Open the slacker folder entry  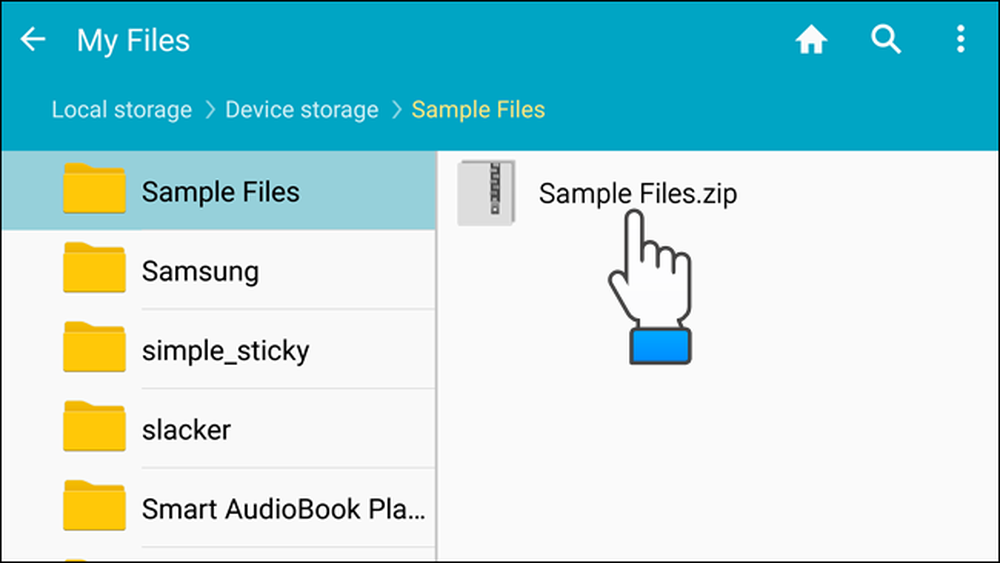[x=219, y=428]
